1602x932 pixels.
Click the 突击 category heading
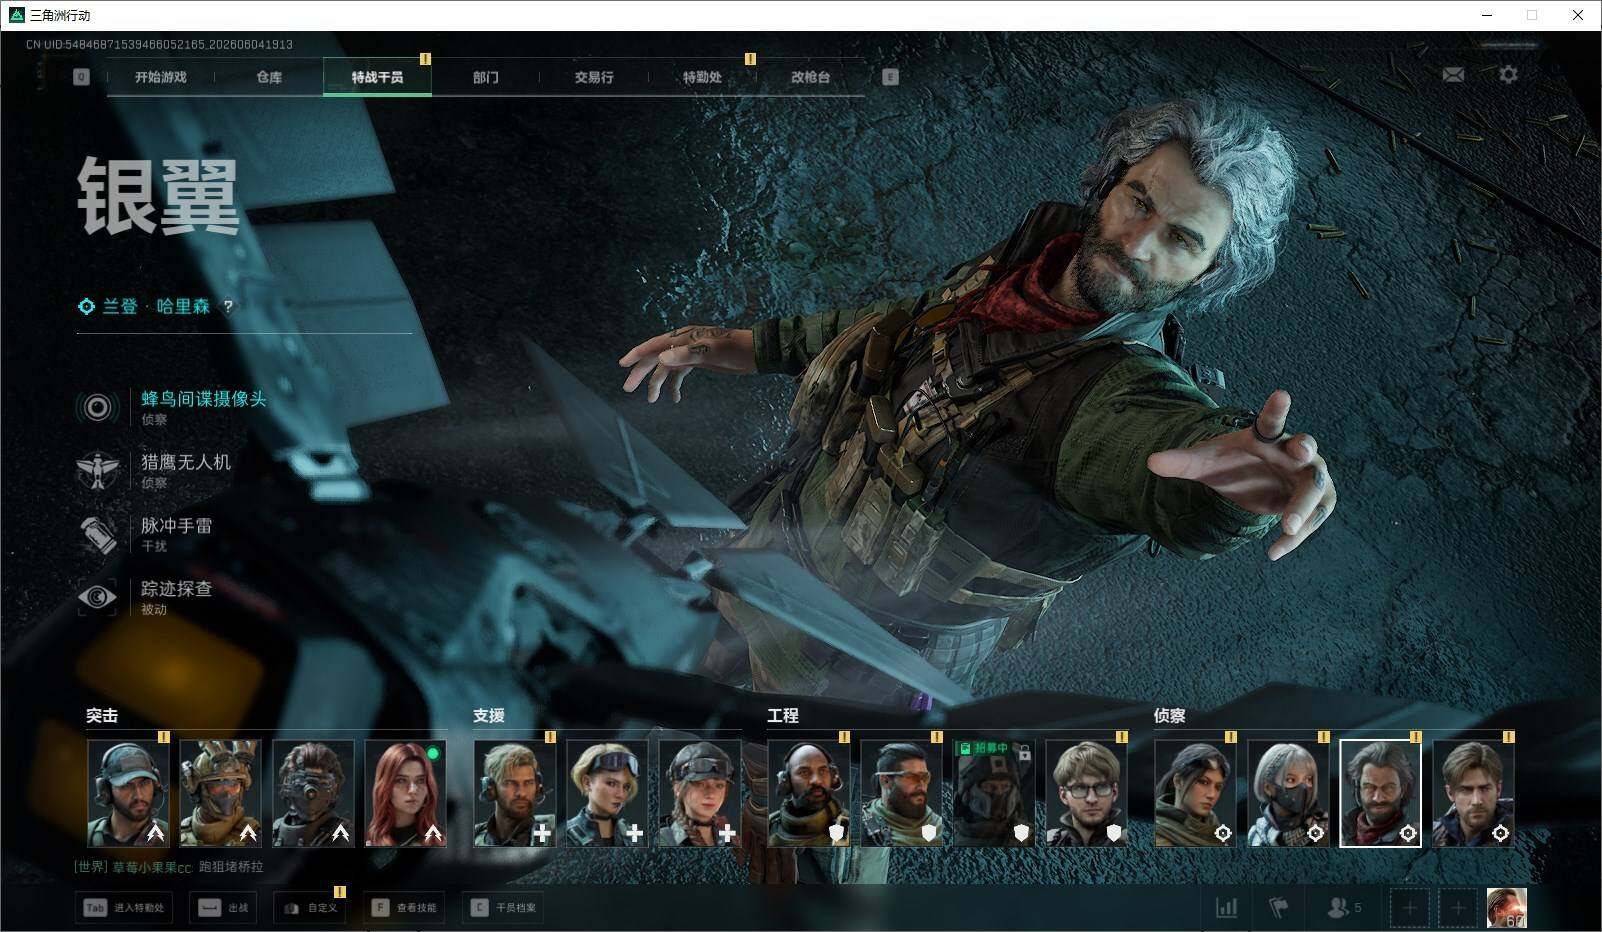[102, 716]
